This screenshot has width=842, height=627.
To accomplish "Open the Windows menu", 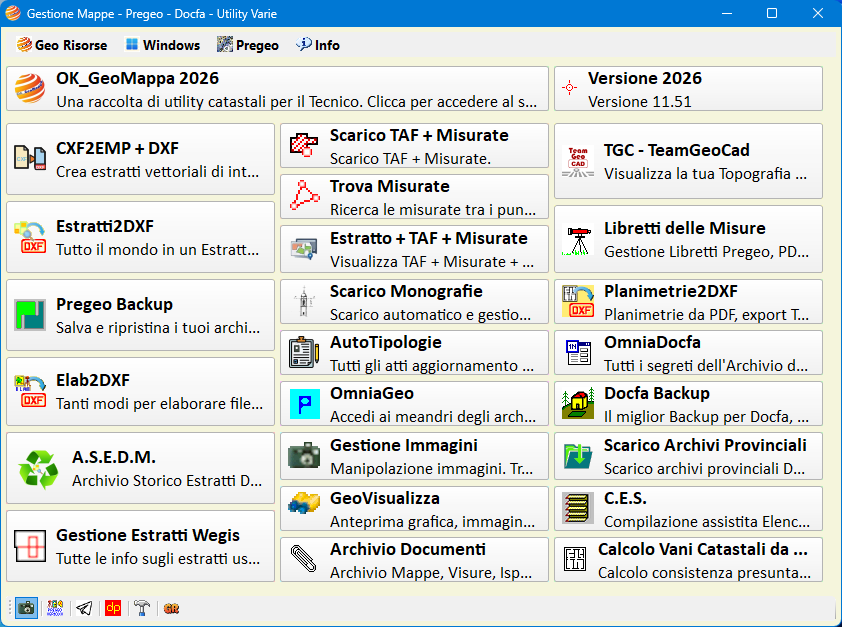I will pyautogui.click(x=162, y=45).
